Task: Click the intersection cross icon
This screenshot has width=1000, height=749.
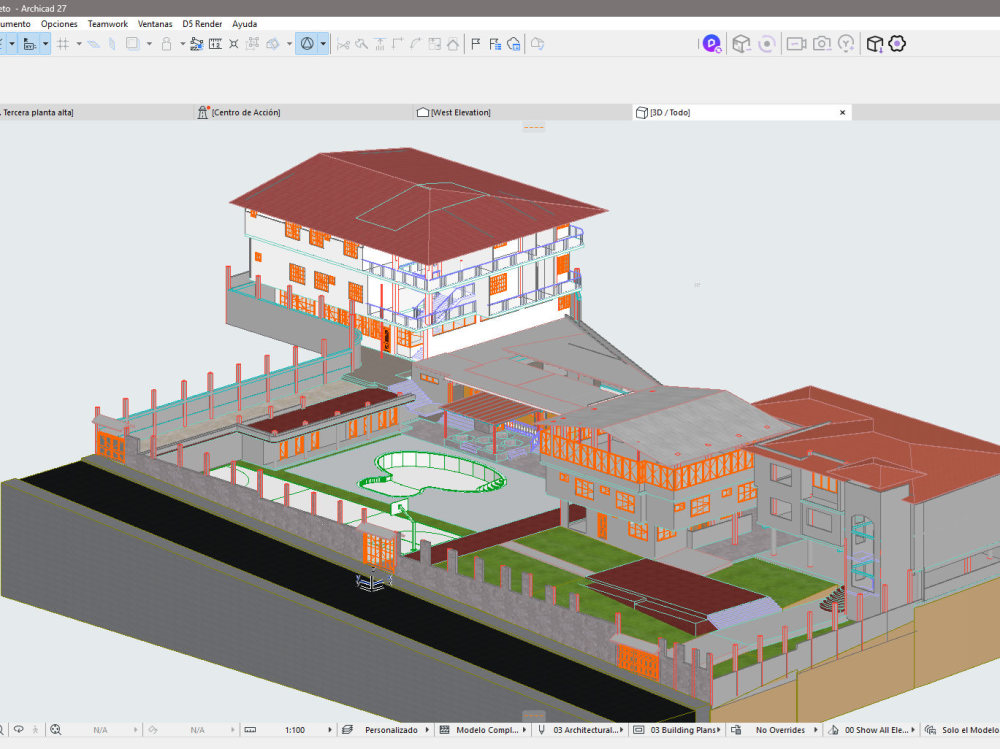Action: pyautogui.click(x=234, y=44)
